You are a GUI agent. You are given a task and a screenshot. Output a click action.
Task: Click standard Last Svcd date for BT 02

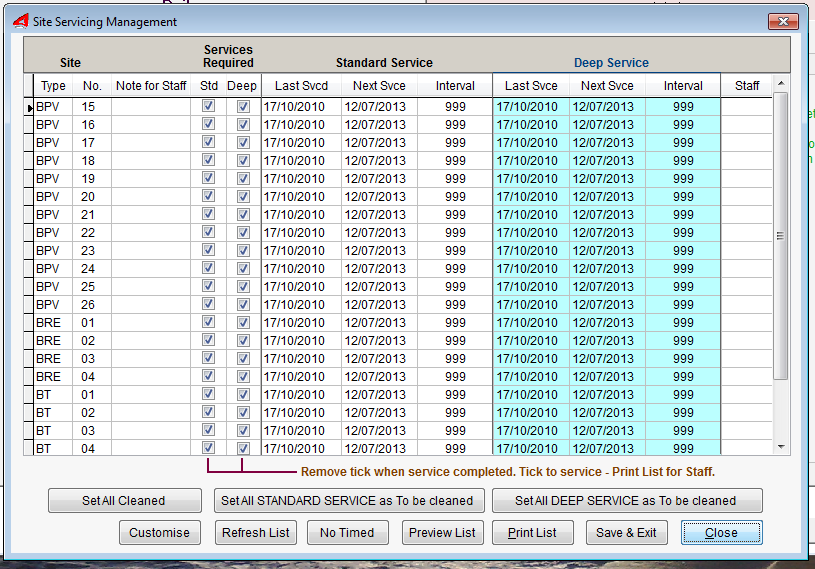[x=301, y=413]
